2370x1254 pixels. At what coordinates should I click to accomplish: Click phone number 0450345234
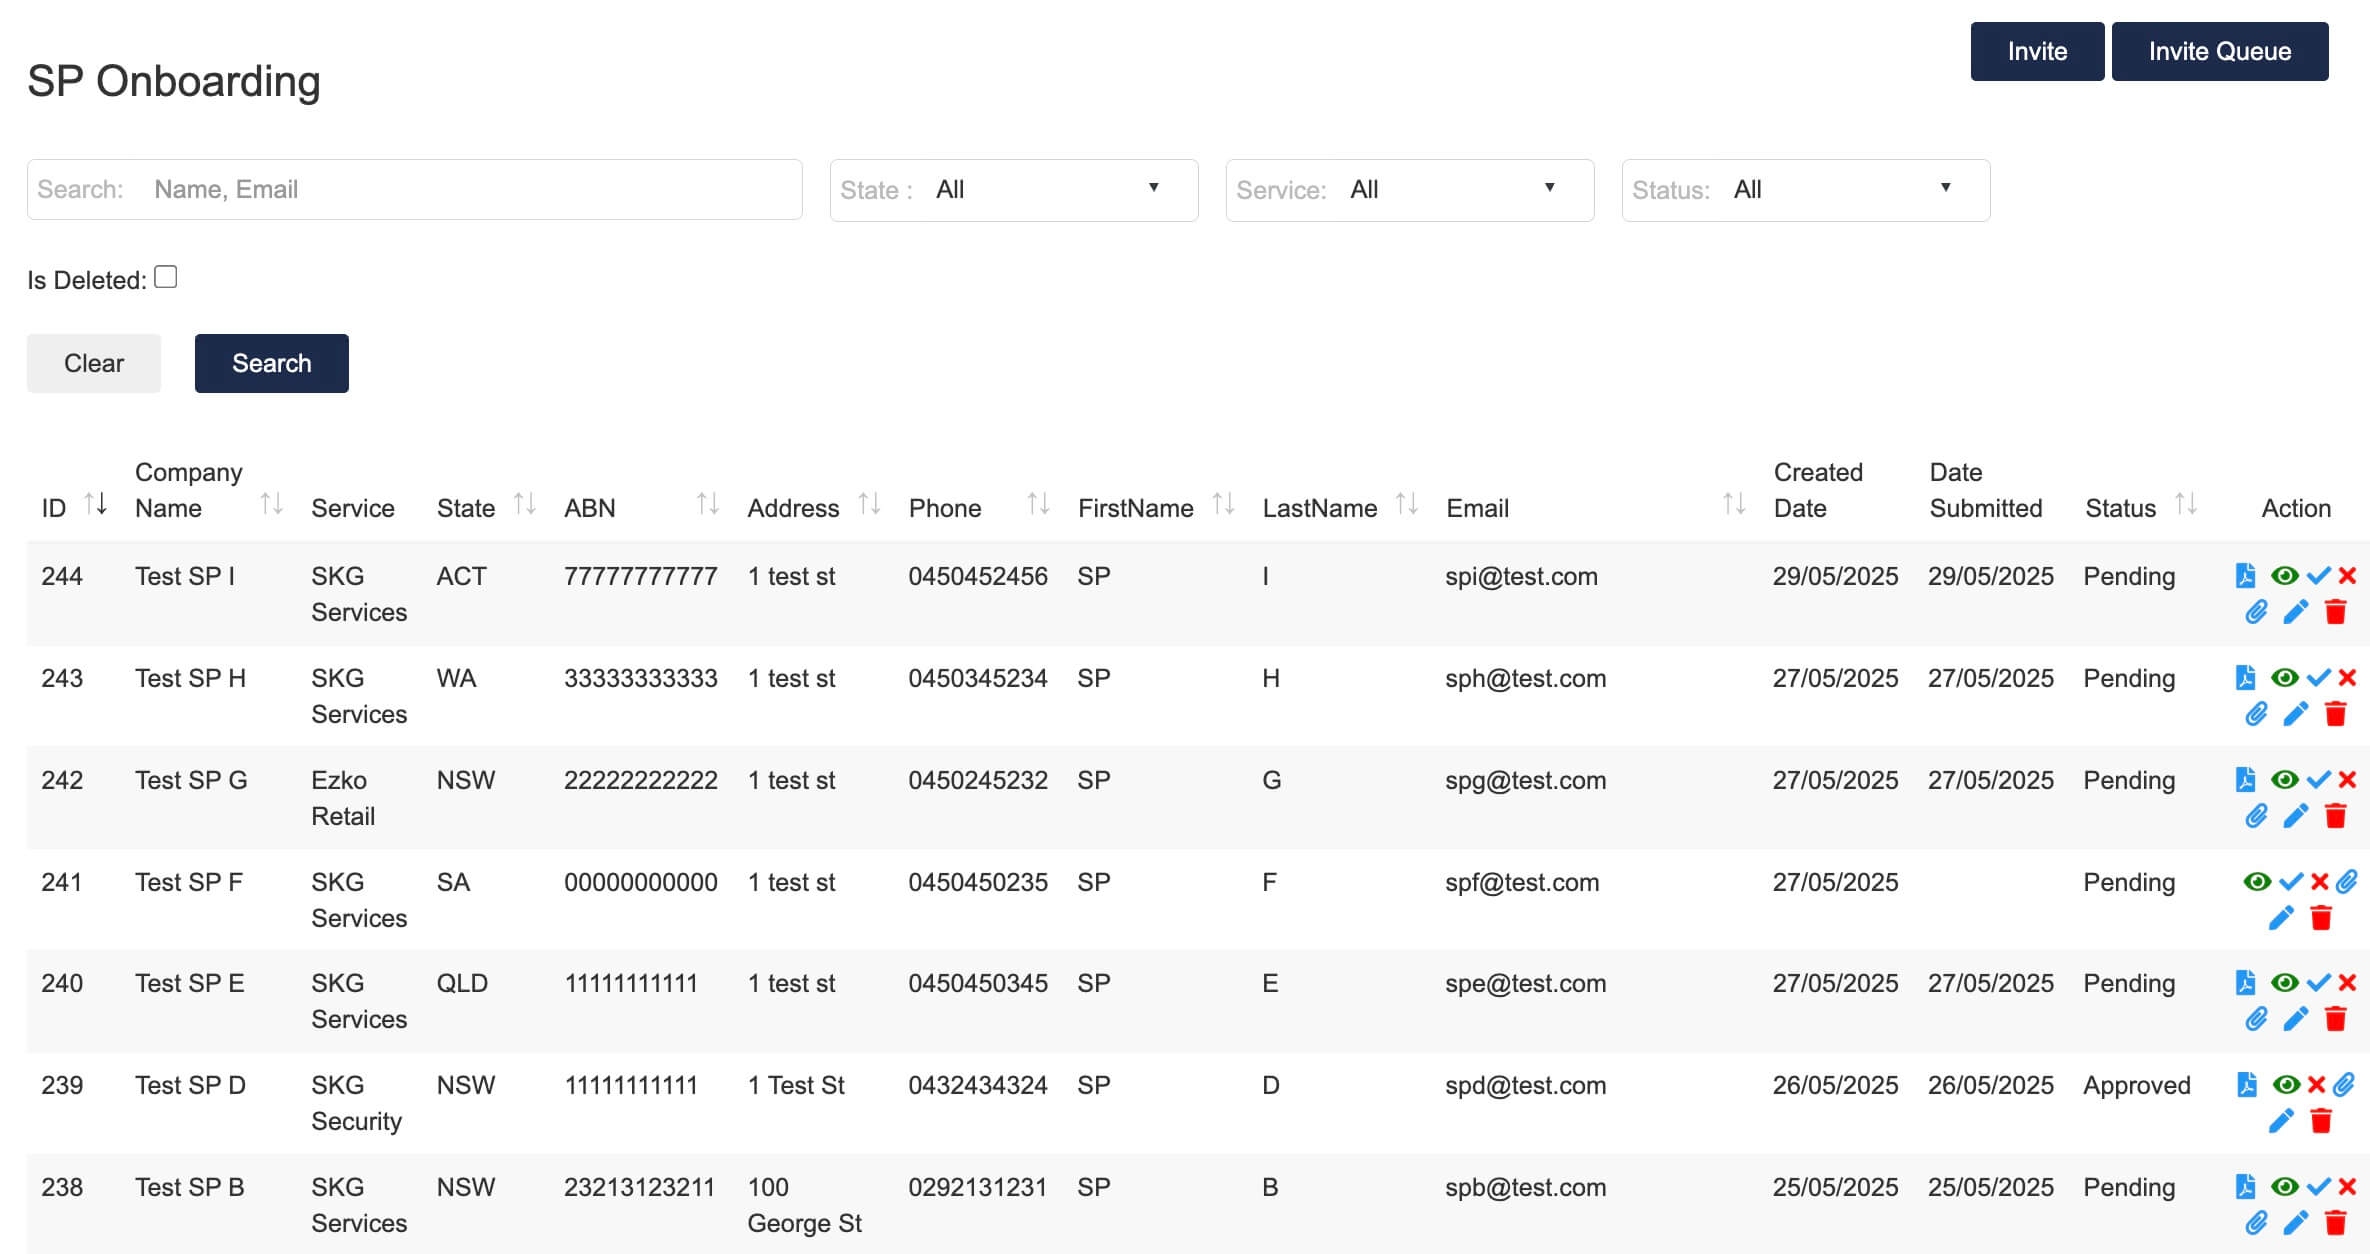(x=977, y=678)
